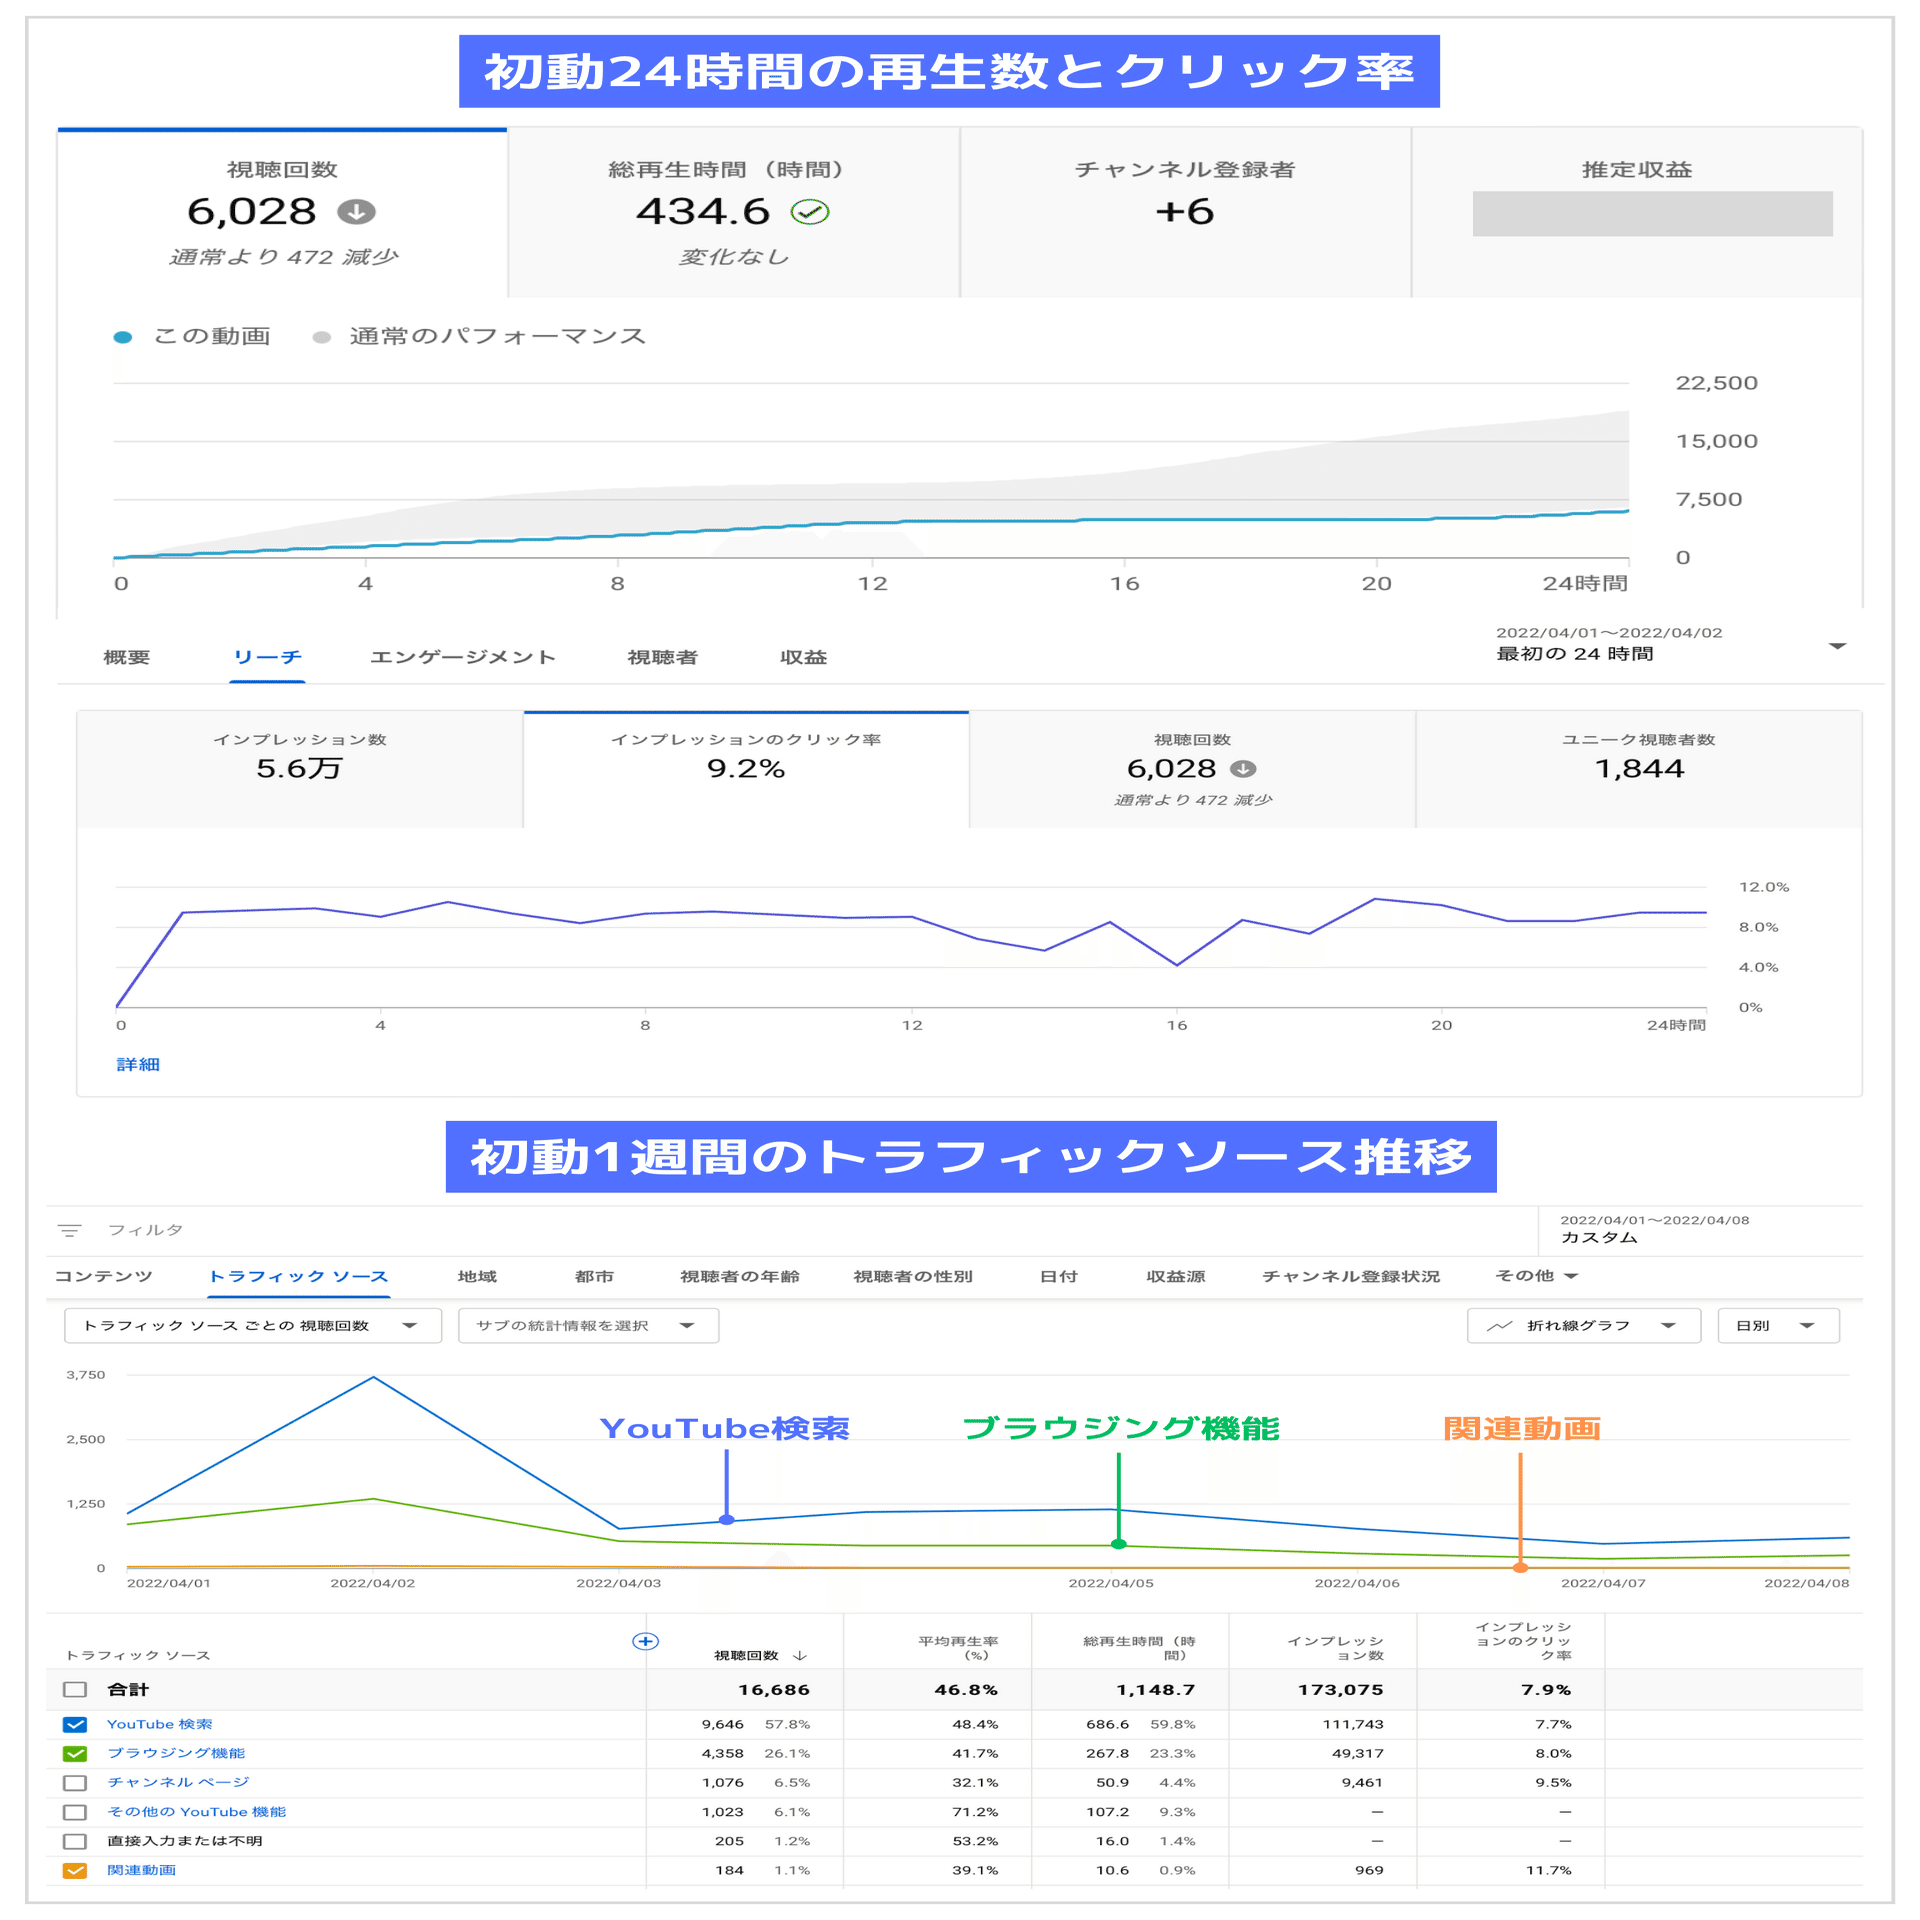Open the 折れ線グラフ chart type dropdown
The height and width of the screenshot is (1920, 1920).
point(1583,1326)
